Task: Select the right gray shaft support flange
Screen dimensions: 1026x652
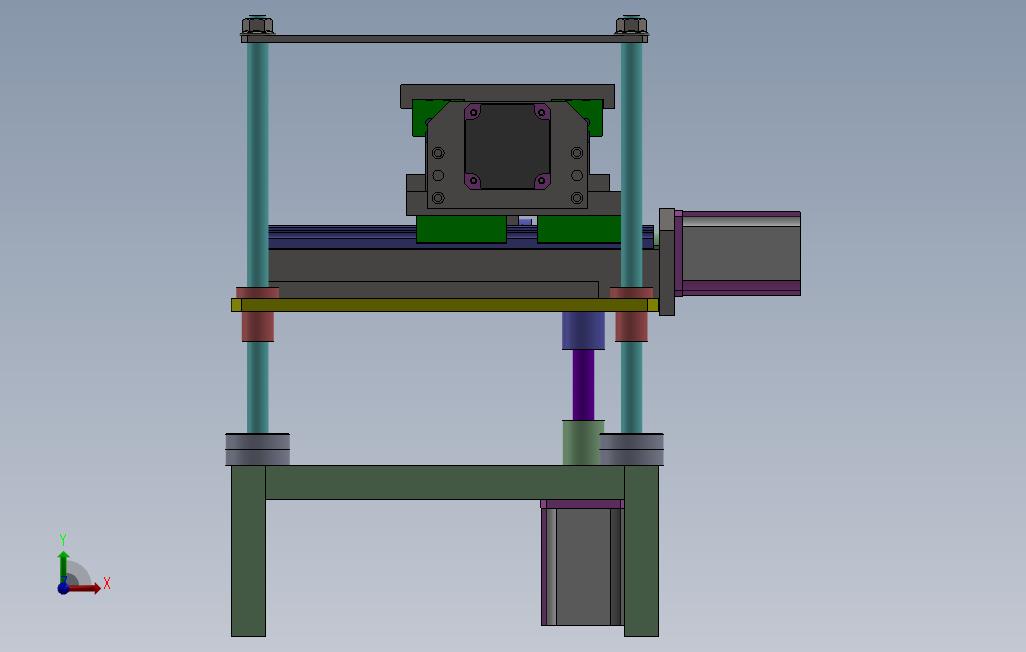Action: (632, 449)
